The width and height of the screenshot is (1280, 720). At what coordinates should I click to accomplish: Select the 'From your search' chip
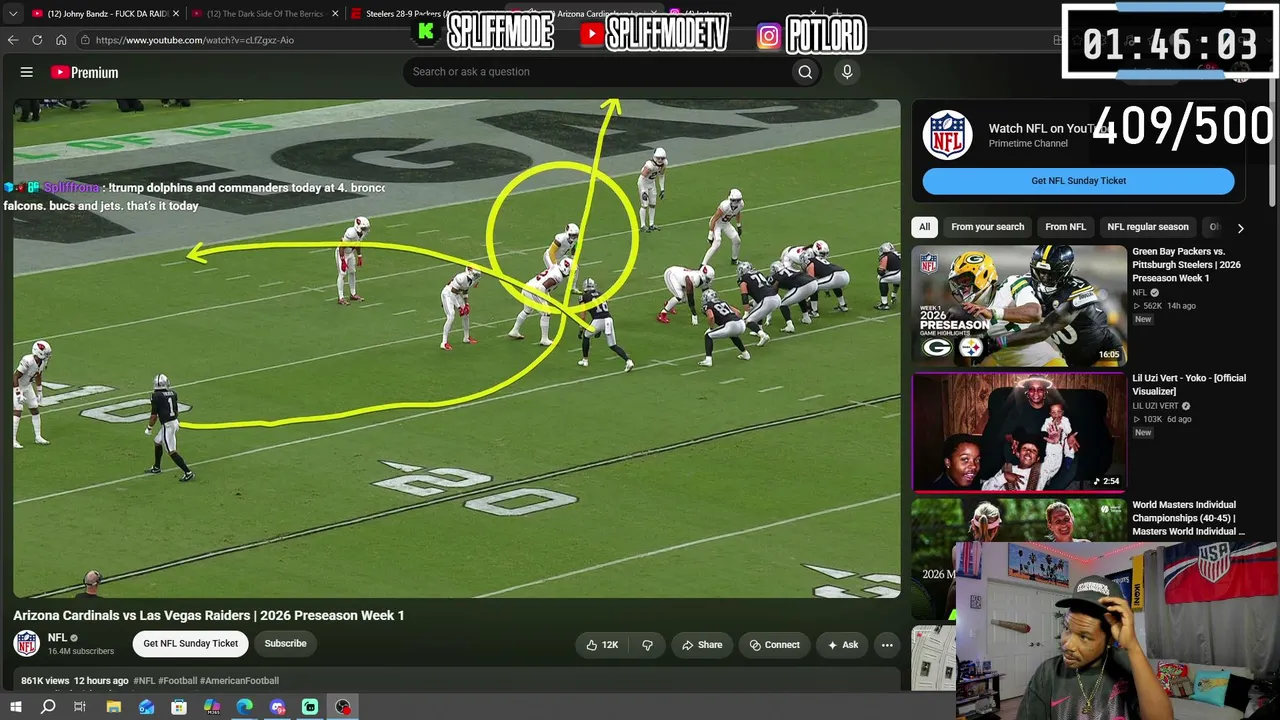tap(987, 227)
